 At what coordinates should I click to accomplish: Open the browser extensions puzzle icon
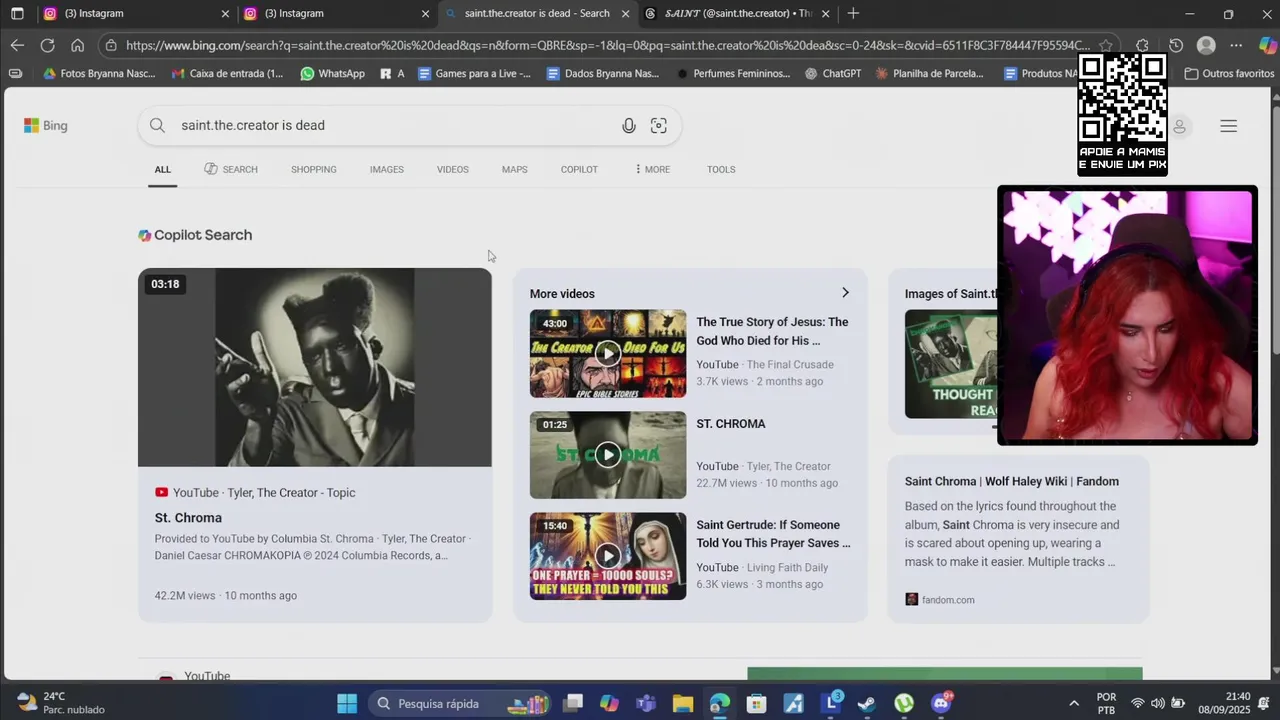pos(1142,45)
